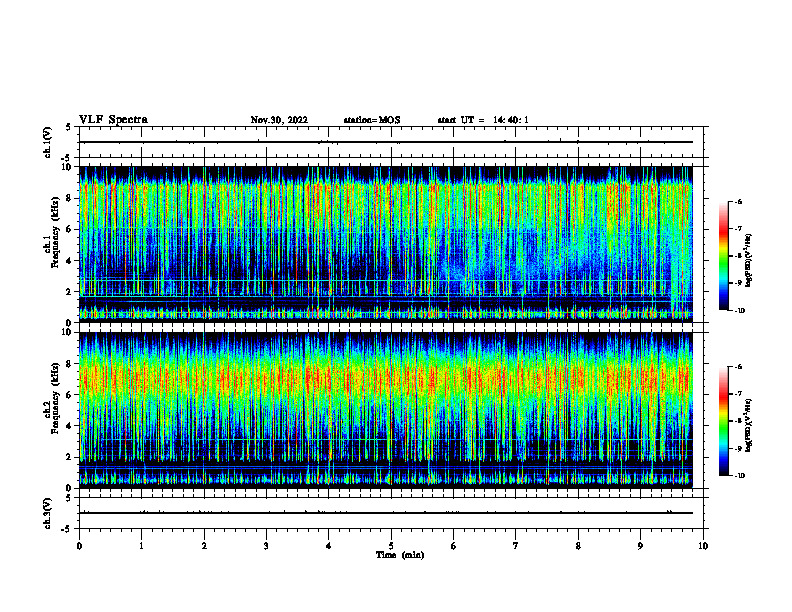
Task: Select the "start UT = 14:40: 1" text
Action: (x=483, y=120)
